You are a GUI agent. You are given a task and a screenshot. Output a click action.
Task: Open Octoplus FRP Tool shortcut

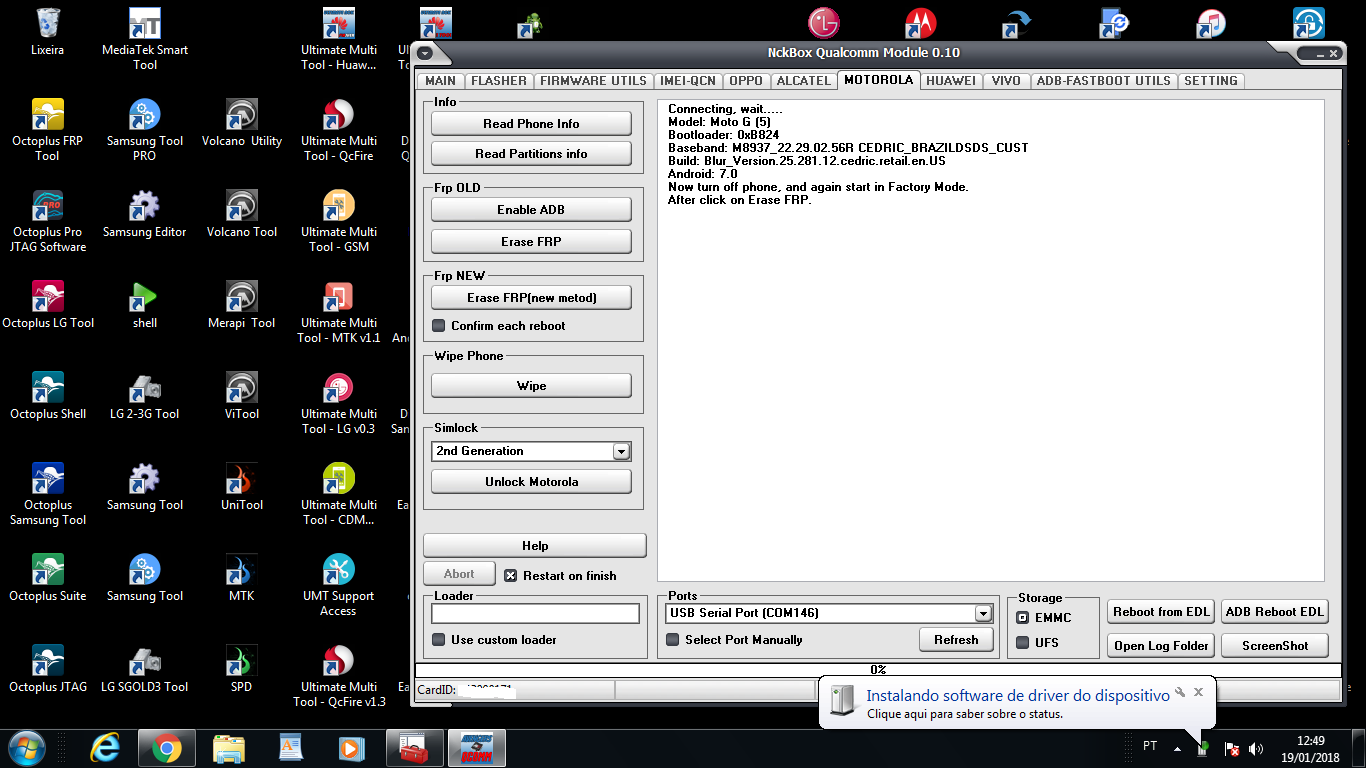(48, 130)
